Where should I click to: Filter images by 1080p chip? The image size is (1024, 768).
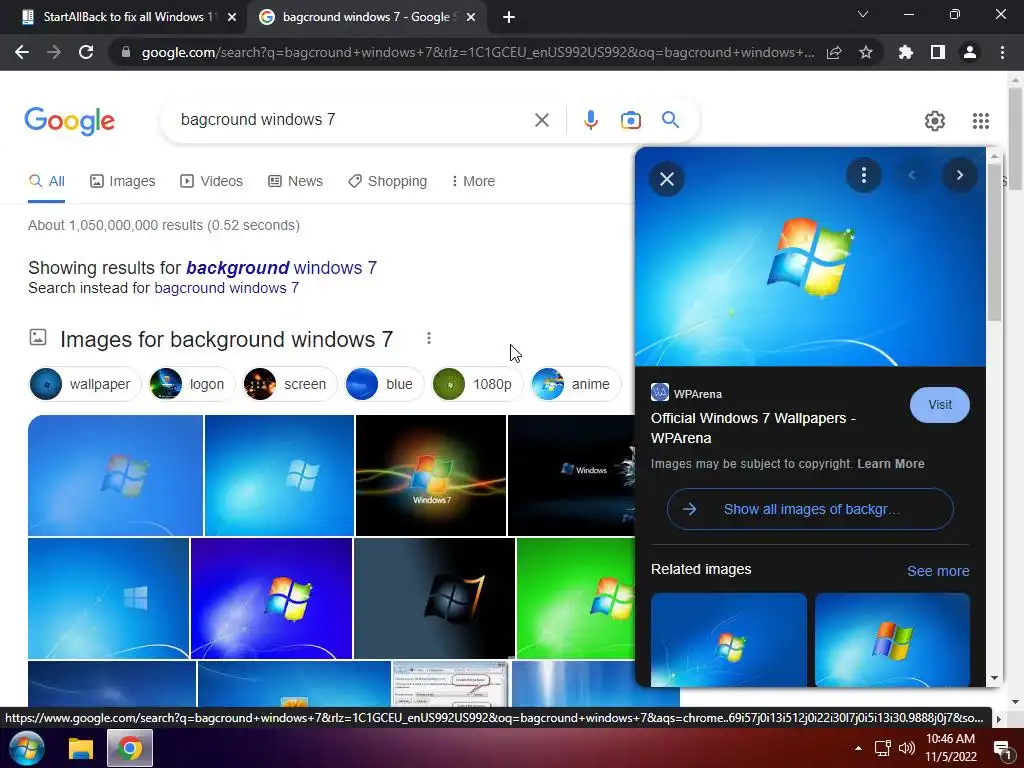[x=477, y=384]
